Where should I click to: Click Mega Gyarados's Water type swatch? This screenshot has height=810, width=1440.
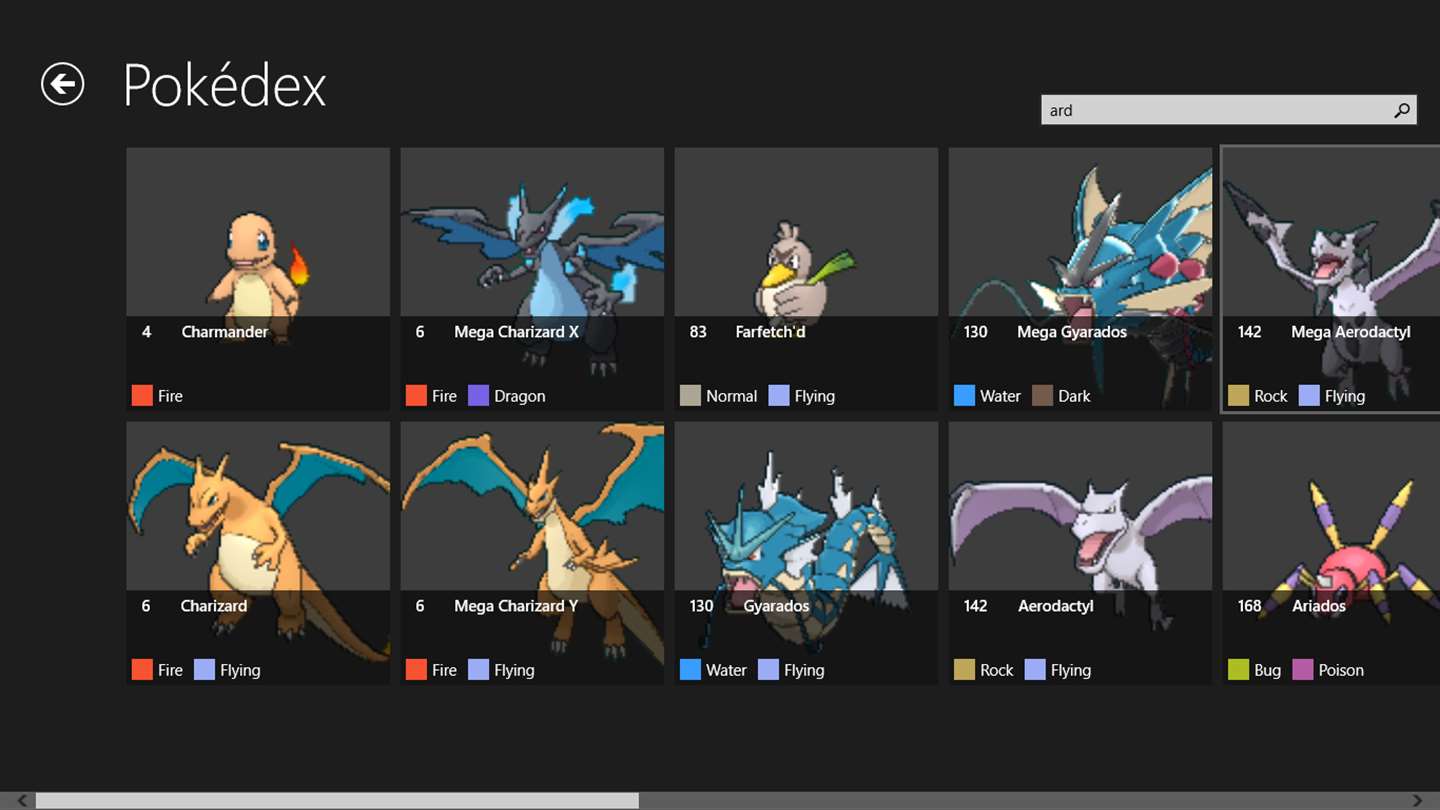point(964,396)
